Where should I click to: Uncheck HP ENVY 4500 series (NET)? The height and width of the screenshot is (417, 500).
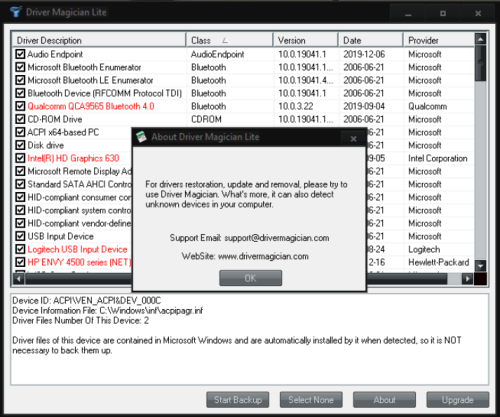coord(20,262)
